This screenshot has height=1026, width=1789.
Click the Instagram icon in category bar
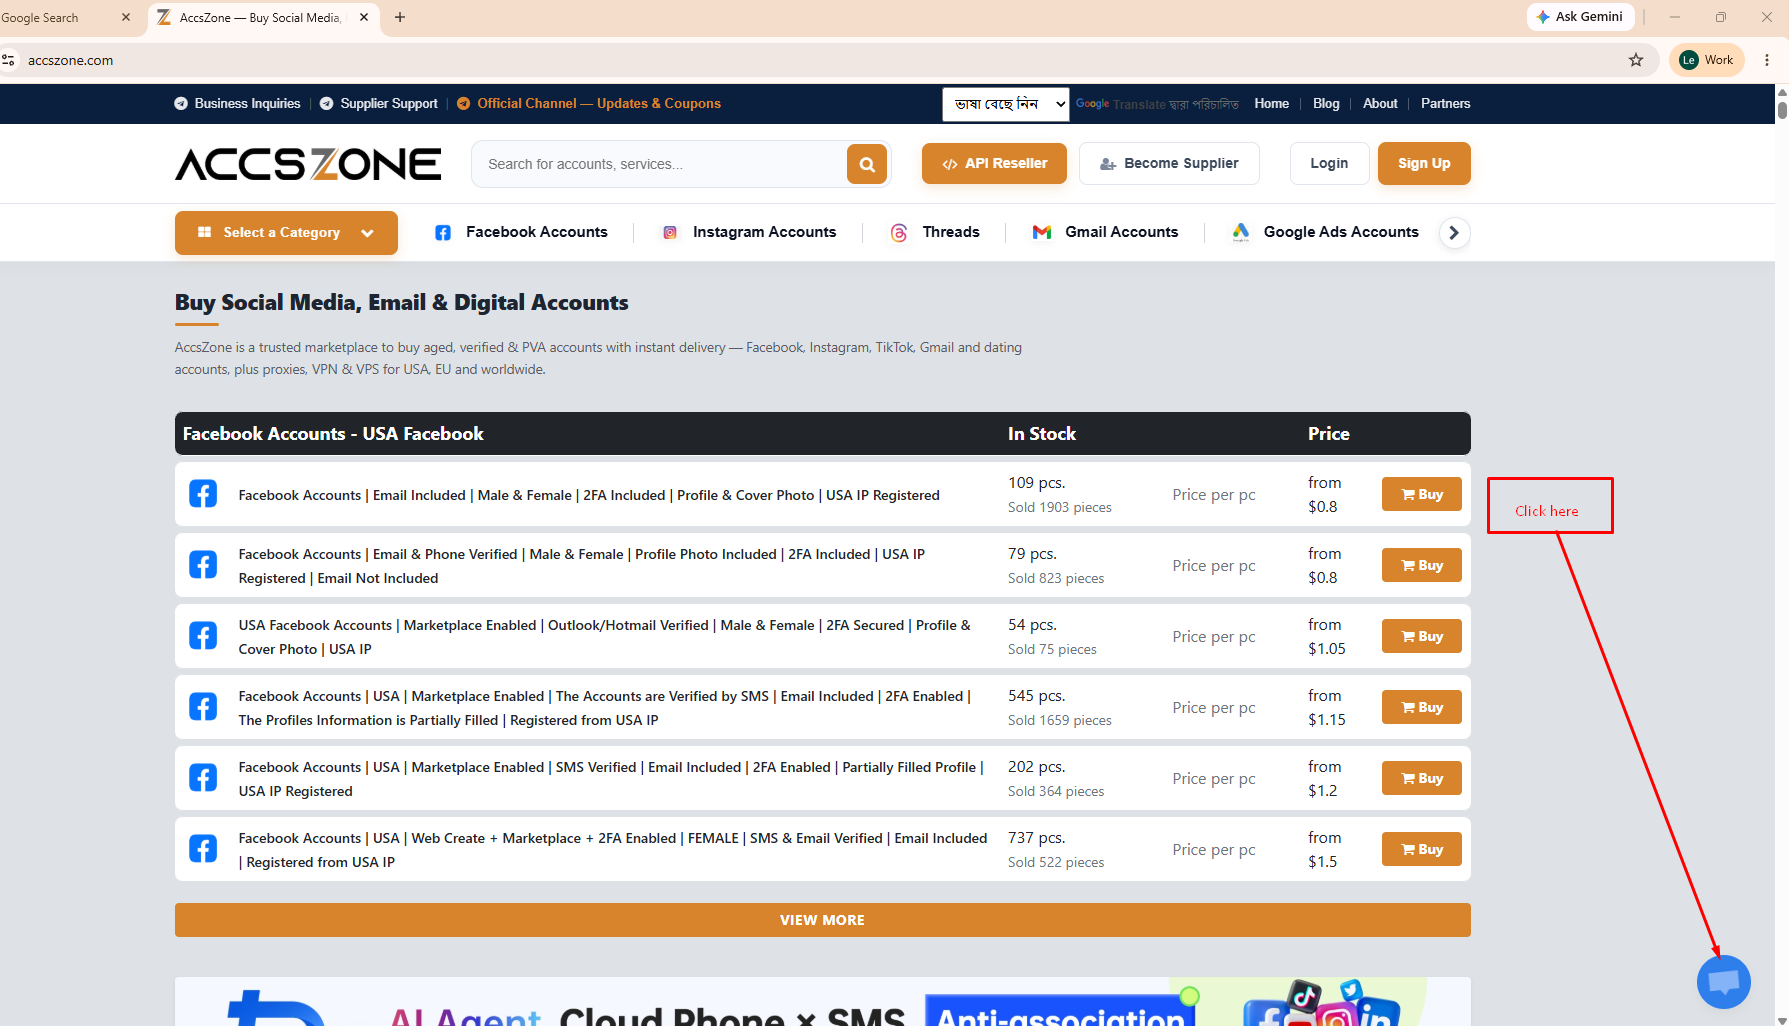pyautogui.click(x=670, y=233)
